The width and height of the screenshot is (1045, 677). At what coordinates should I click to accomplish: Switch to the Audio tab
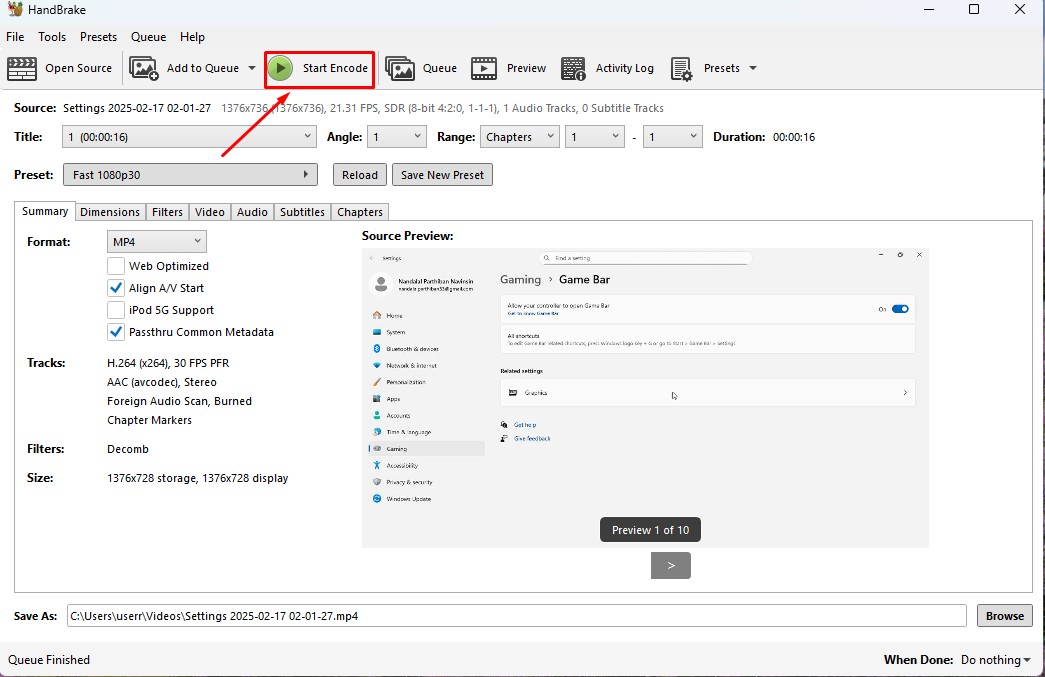point(252,212)
